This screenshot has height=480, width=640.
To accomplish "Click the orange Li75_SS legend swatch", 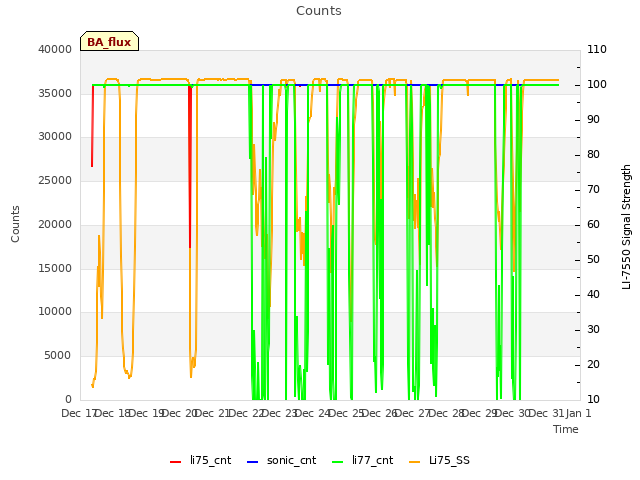I will tap(415, 462).
